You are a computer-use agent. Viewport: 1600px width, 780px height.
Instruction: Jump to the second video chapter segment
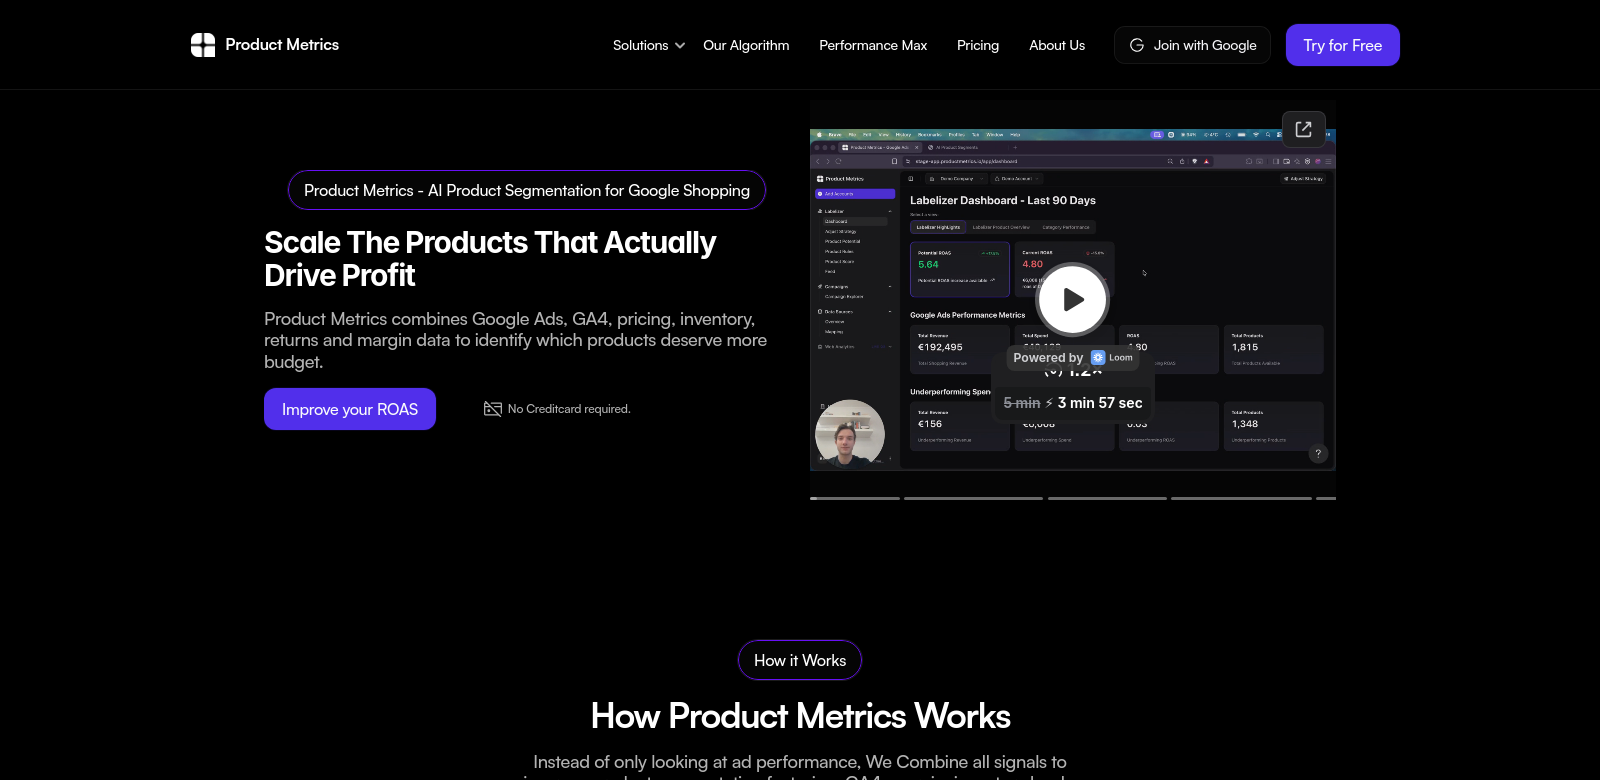pos(973,498)
